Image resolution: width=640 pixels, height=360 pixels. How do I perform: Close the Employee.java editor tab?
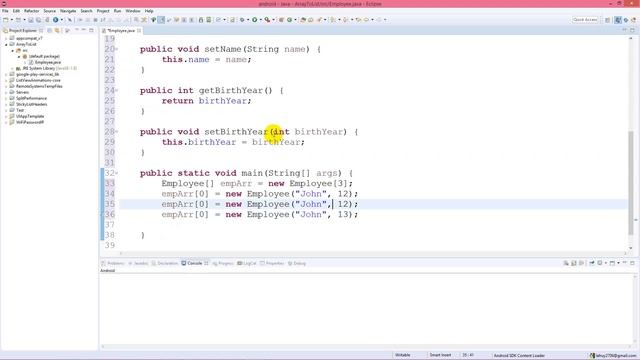pos(139,31)
